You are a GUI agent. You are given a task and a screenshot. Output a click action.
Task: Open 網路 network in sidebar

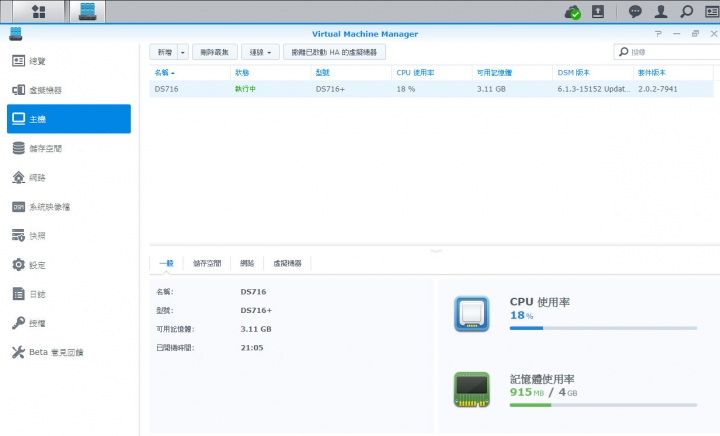coord(69,177)
